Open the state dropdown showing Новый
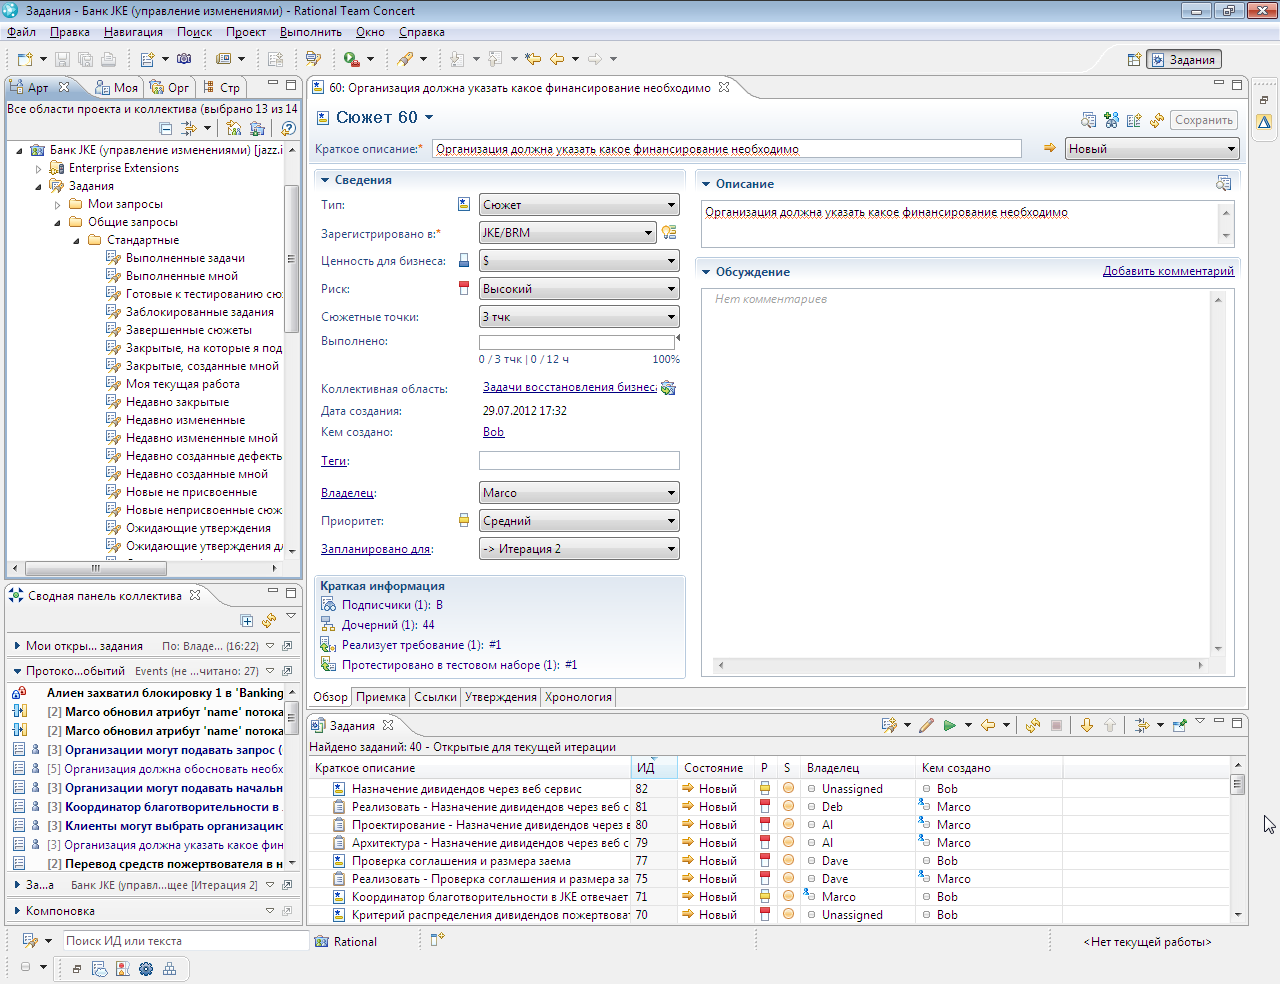Viewport: 1280px width, 984px height. [1152, 149]
